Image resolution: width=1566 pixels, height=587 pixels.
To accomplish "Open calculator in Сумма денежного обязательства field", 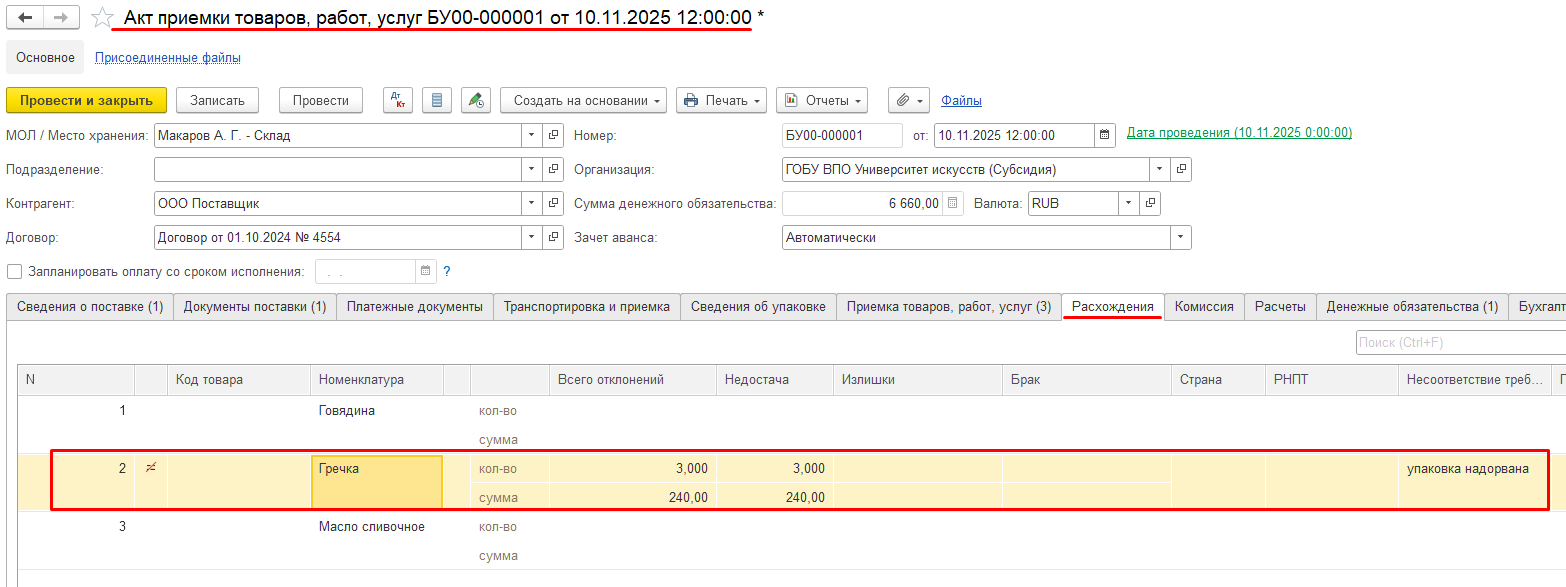I will 954,203.
